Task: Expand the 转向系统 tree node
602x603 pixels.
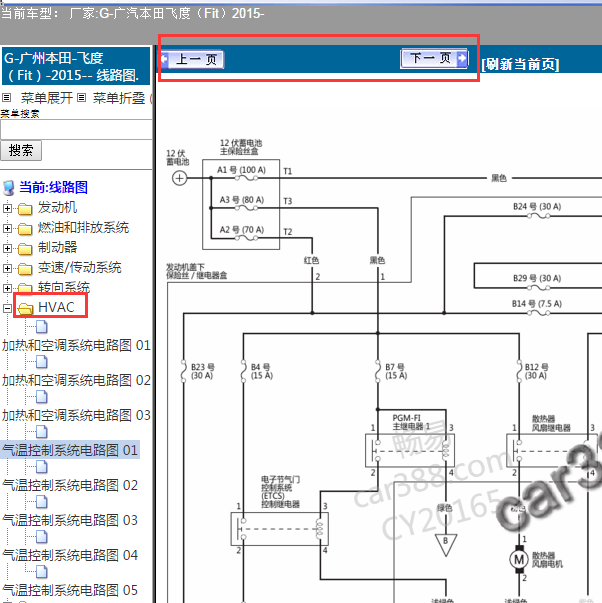Action: (x=7, y=288)
